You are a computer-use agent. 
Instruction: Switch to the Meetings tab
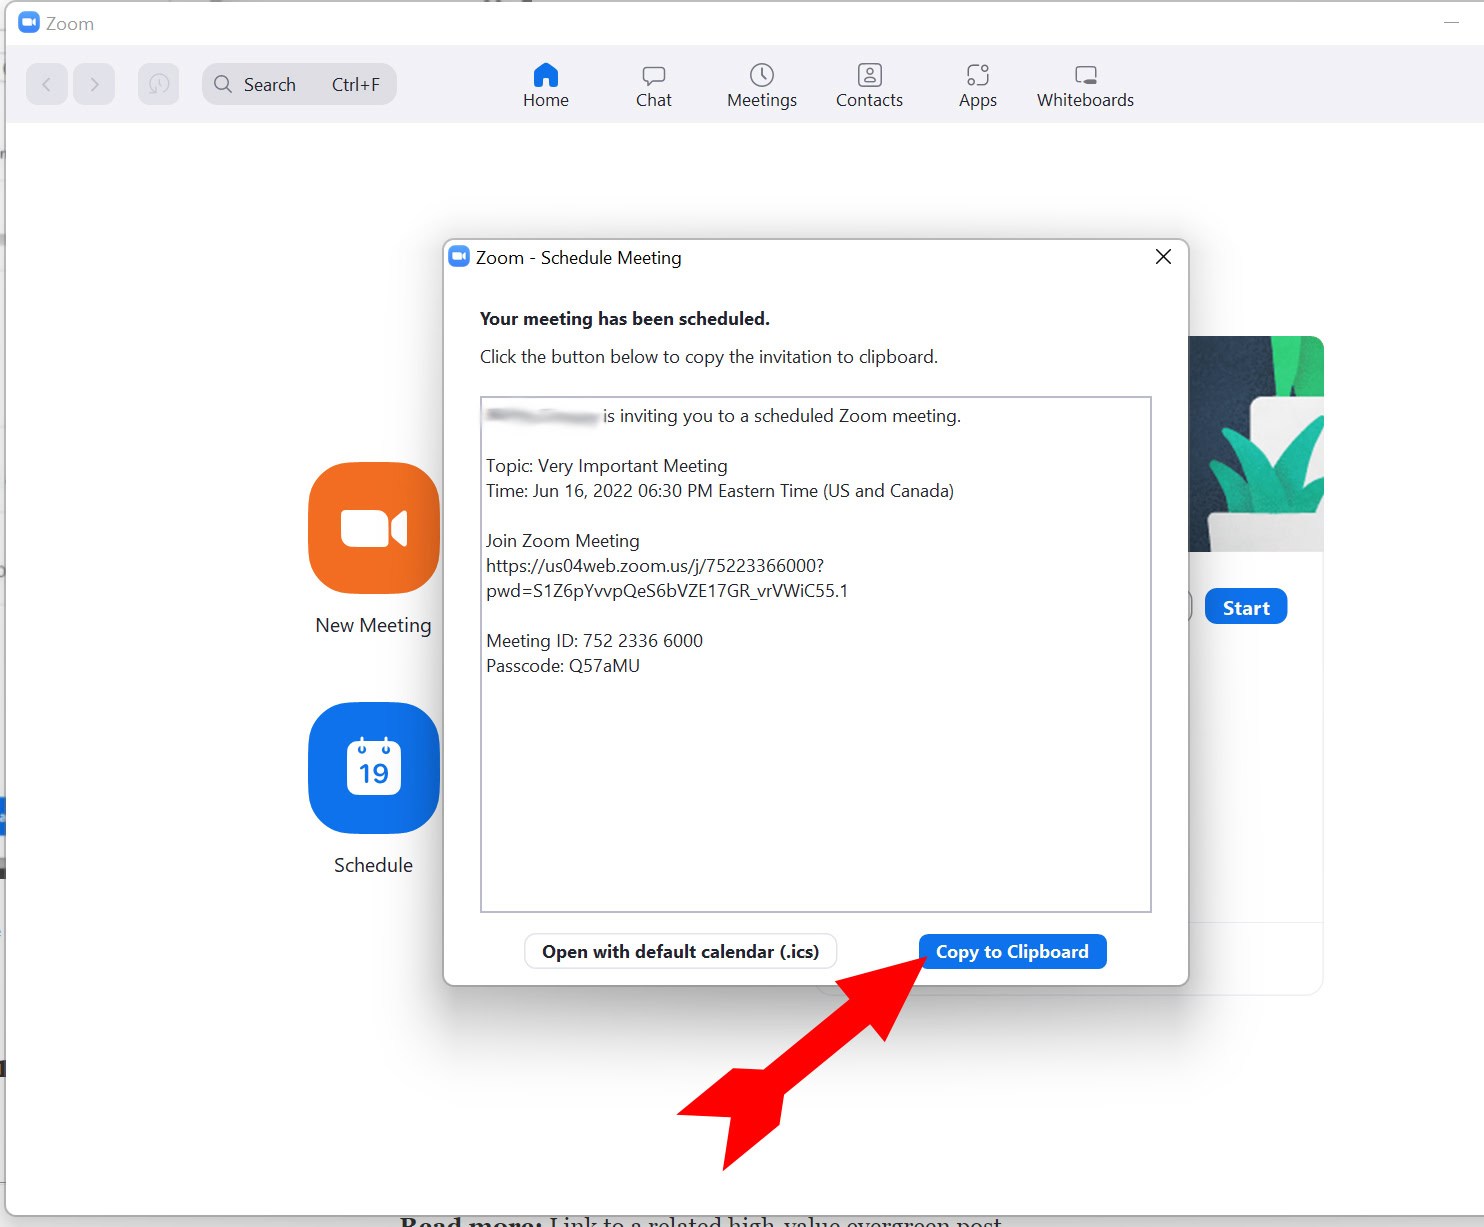point(762,85)
